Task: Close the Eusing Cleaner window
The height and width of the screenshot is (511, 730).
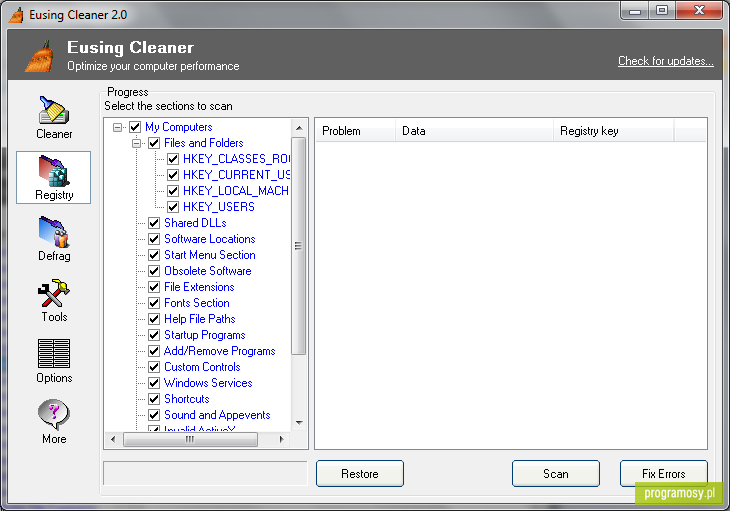Action: [699, 11]
